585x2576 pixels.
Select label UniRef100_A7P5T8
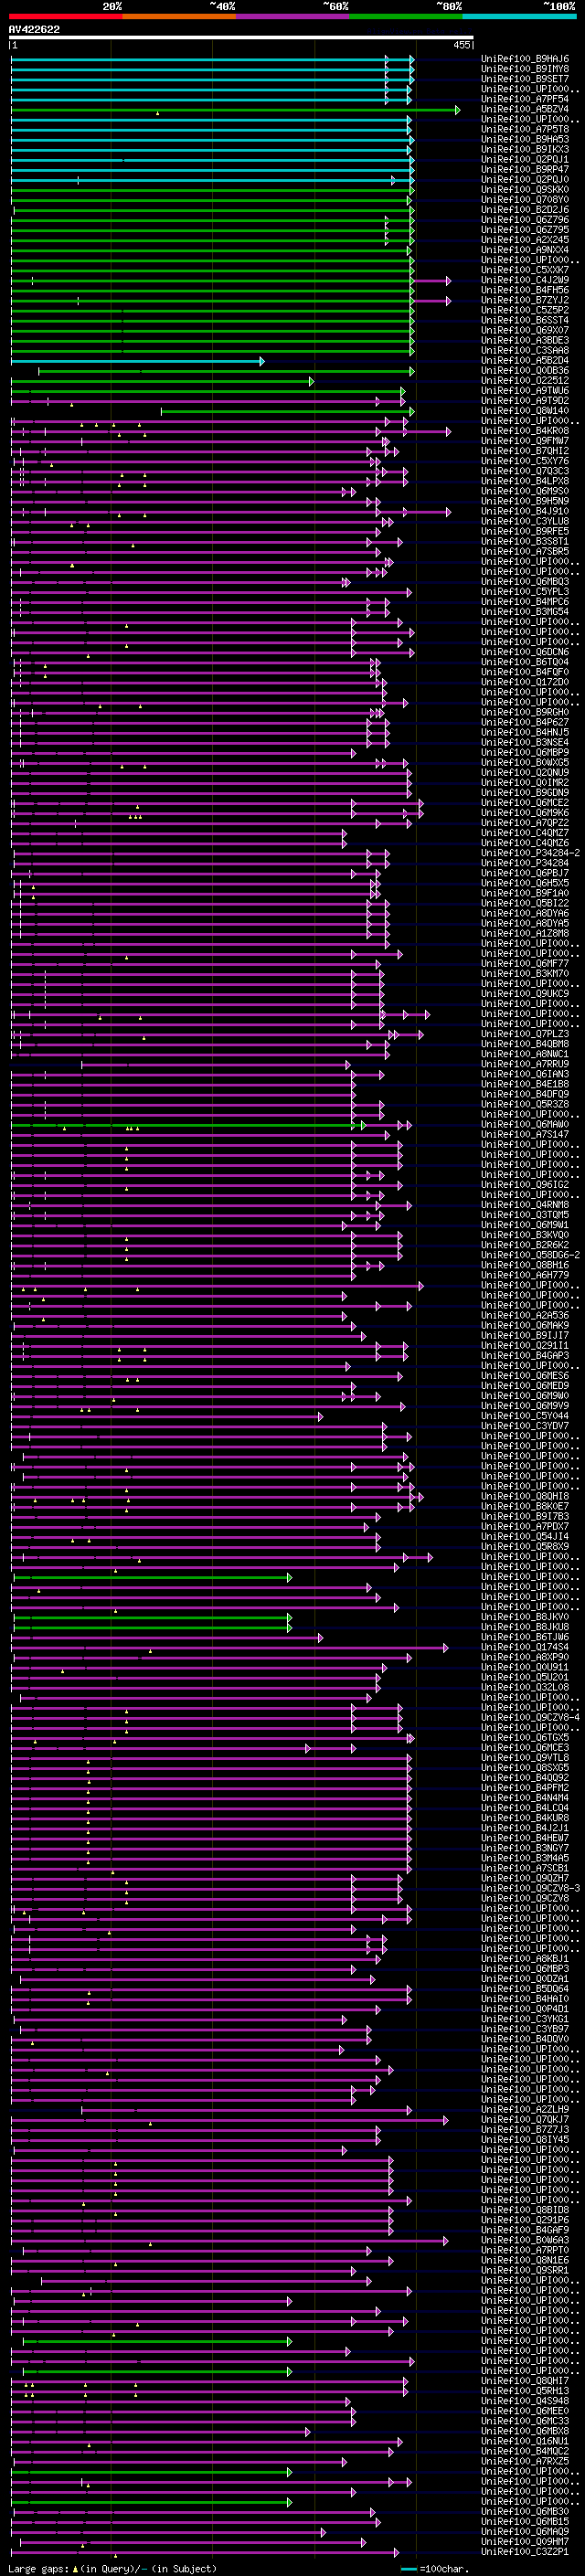pyautogui.click(x=524, y=129)
